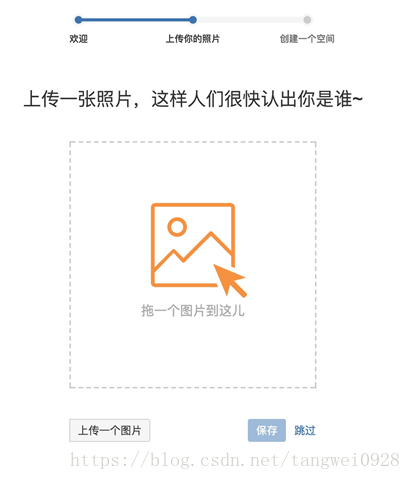Click the 上传一个图片 button
411x480 pixels.
[x=110, y=430]
